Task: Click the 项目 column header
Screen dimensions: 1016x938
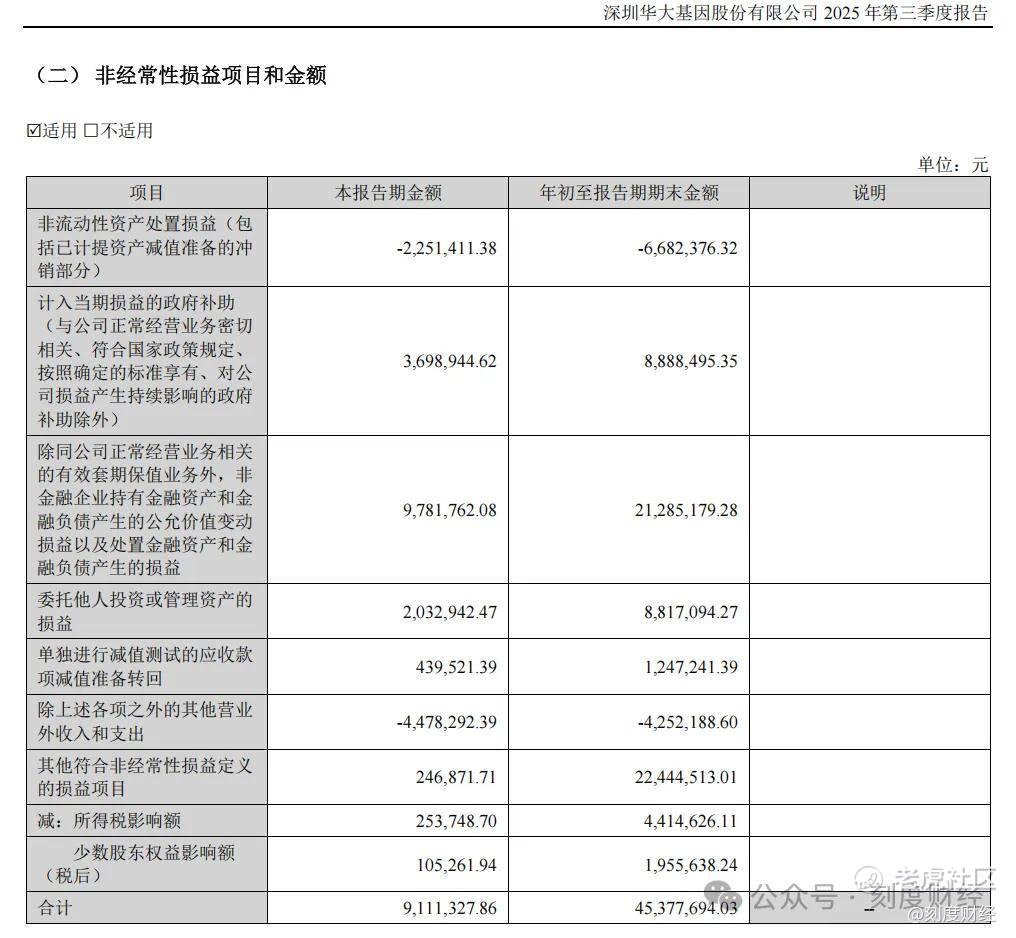Action: point(146,192)
